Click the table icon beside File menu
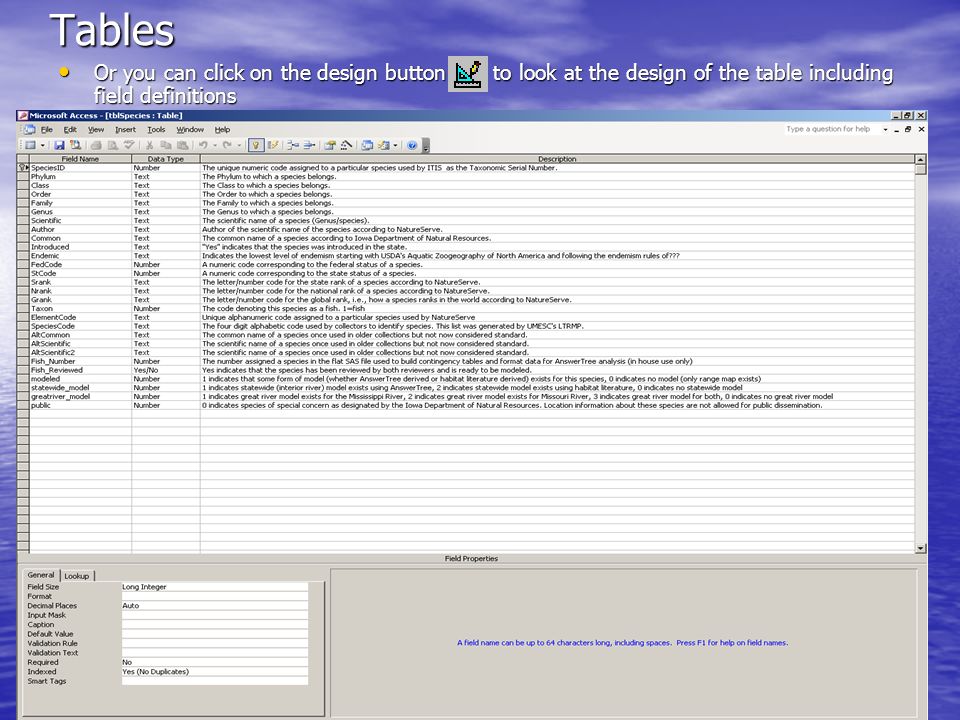The height and width of the screenshot is (720, 960). point(29,130)
